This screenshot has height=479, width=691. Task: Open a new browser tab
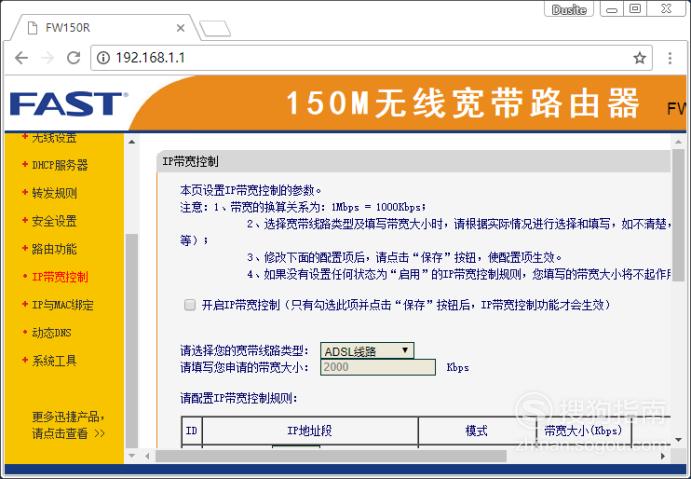click(215, 29)
